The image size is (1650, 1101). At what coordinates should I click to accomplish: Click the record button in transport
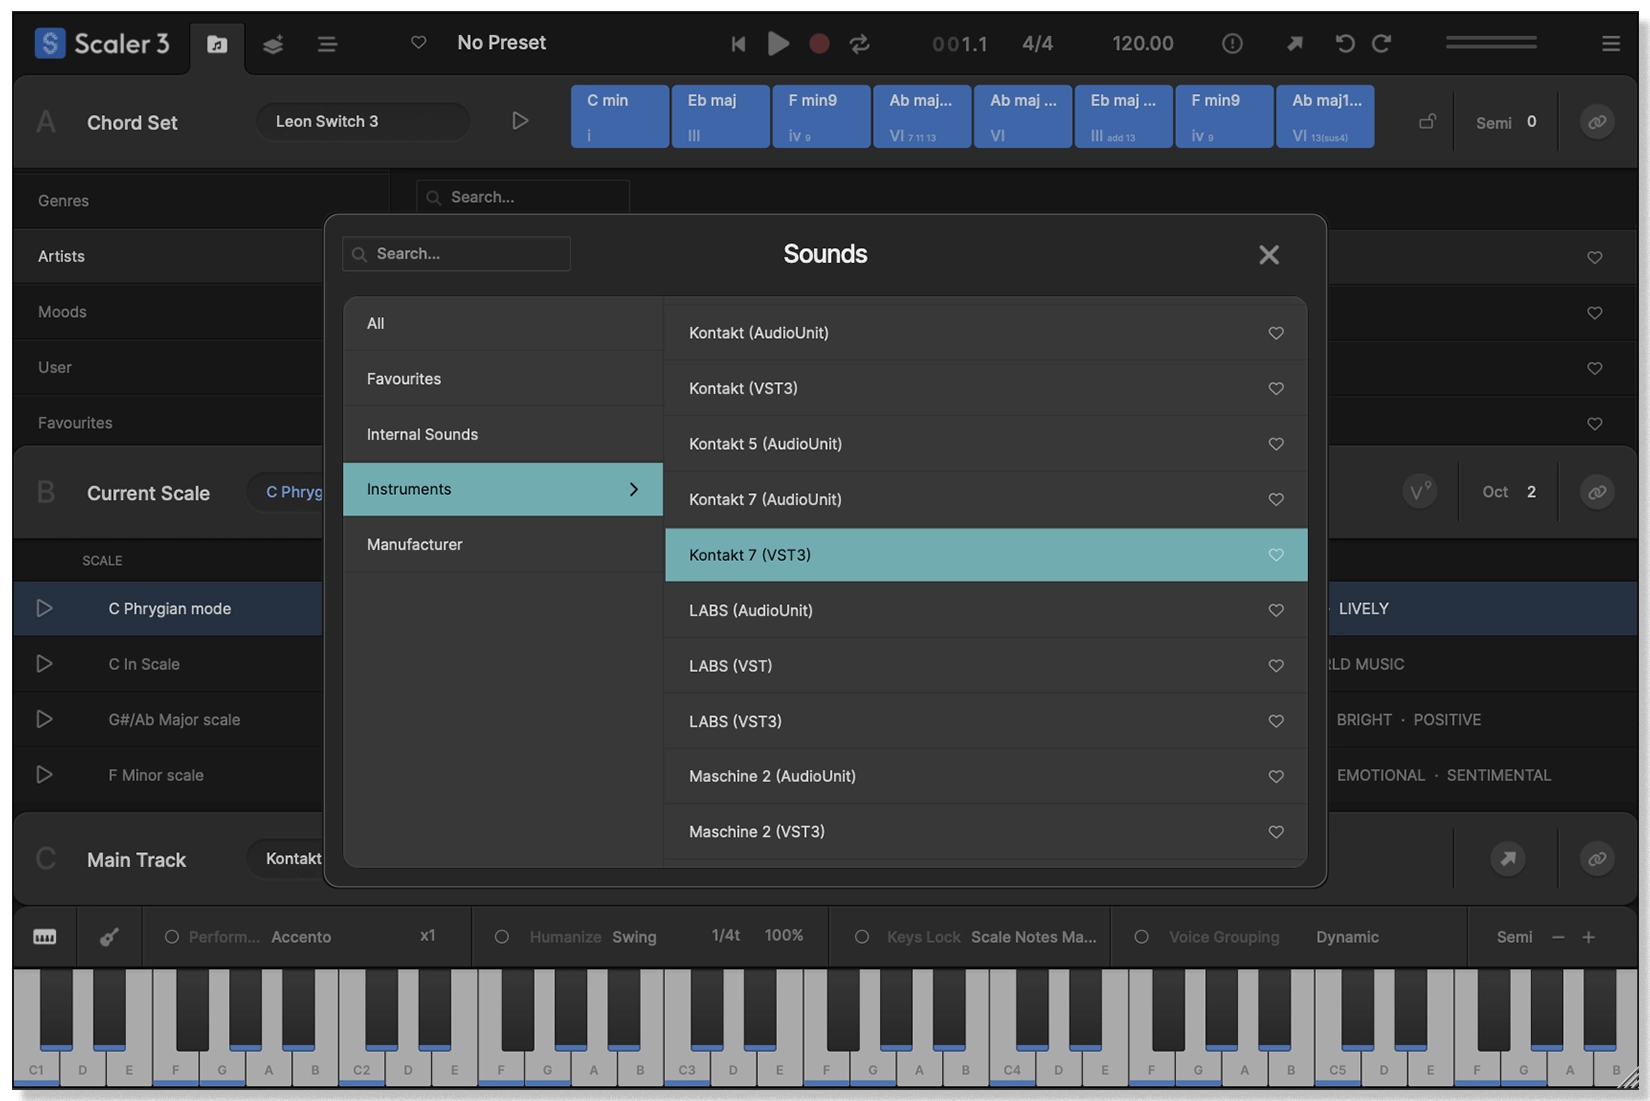tap(819, 43)
